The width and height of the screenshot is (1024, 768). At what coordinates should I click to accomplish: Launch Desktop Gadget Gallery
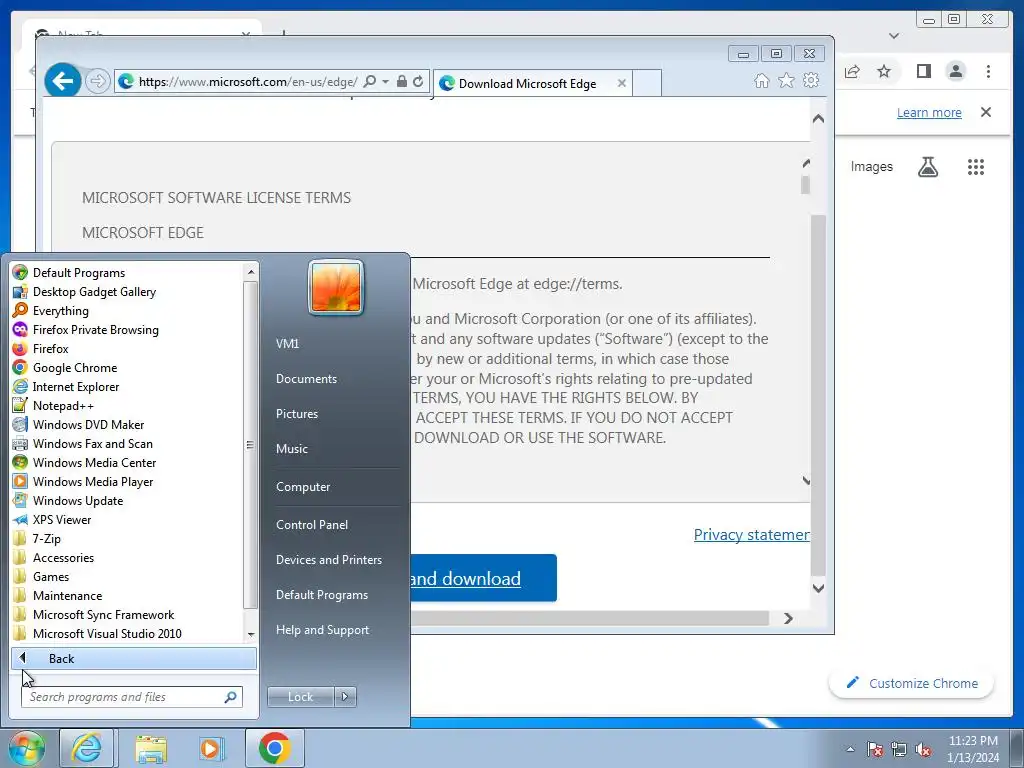(94, 291)
